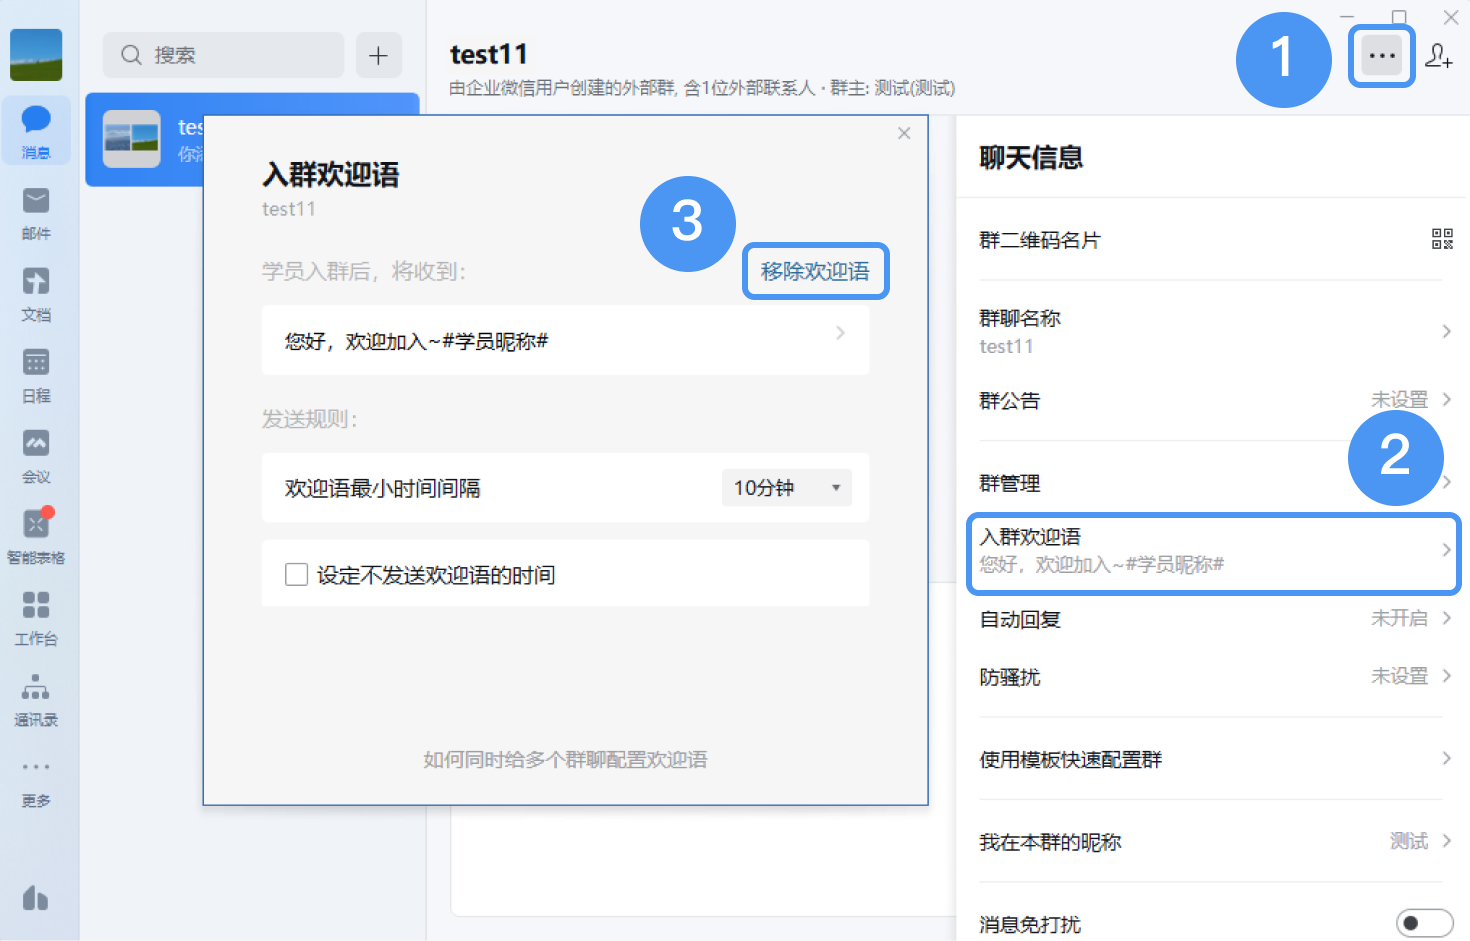Toggle the 消息免打扰 mute switch
This screenshot has width=1470, height=941.
pyautogui.click(x=1424, y=923)
